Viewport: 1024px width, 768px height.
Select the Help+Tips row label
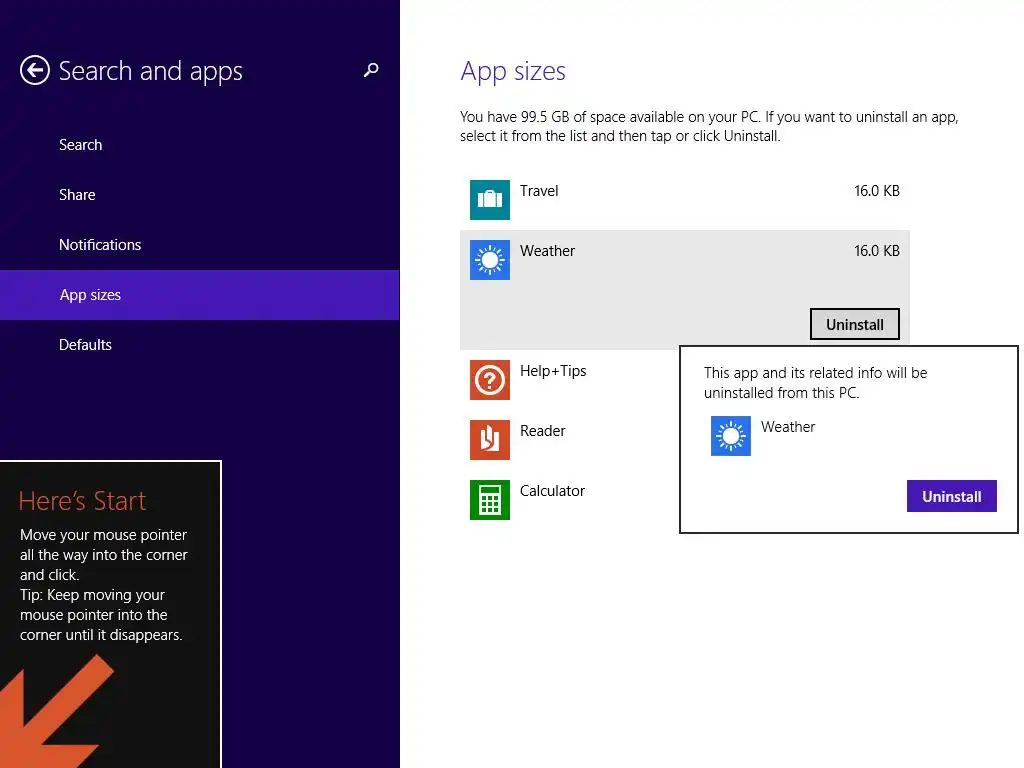coord(553,371)
